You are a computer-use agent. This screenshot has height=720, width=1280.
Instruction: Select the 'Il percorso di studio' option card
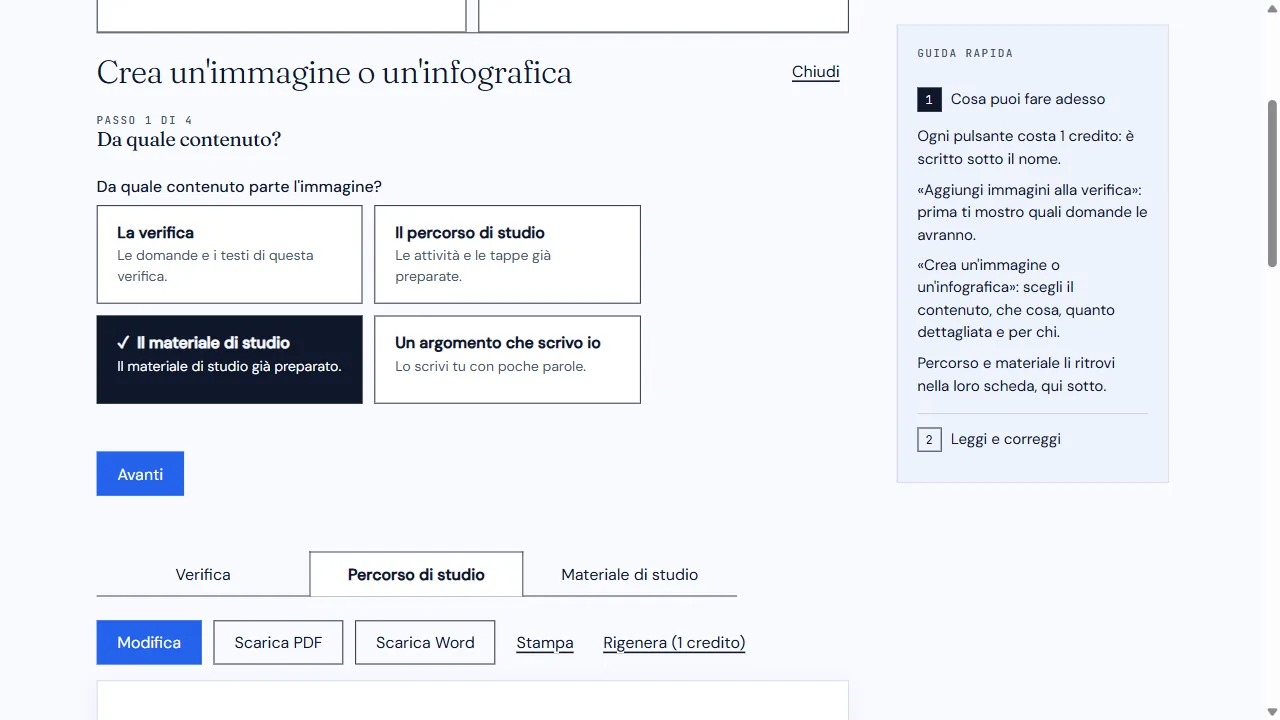[507, 254]
